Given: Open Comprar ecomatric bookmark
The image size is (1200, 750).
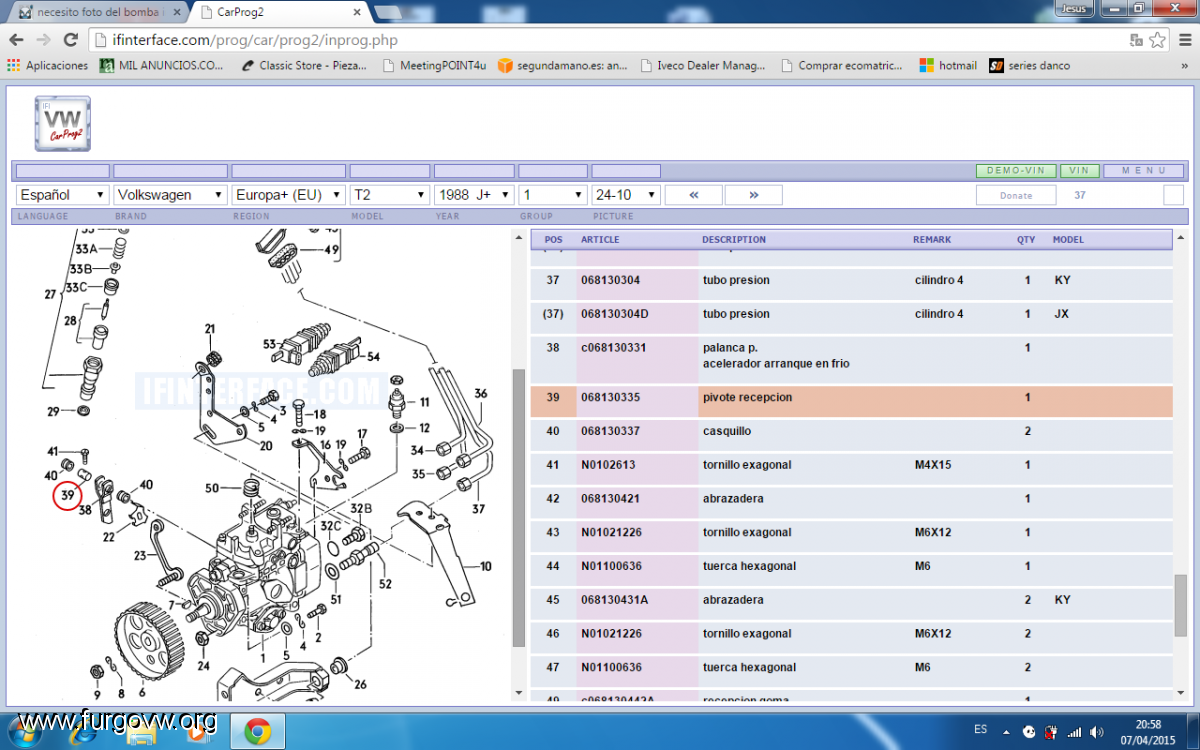Looking at the screenshot, I should (x=841, y=66).
